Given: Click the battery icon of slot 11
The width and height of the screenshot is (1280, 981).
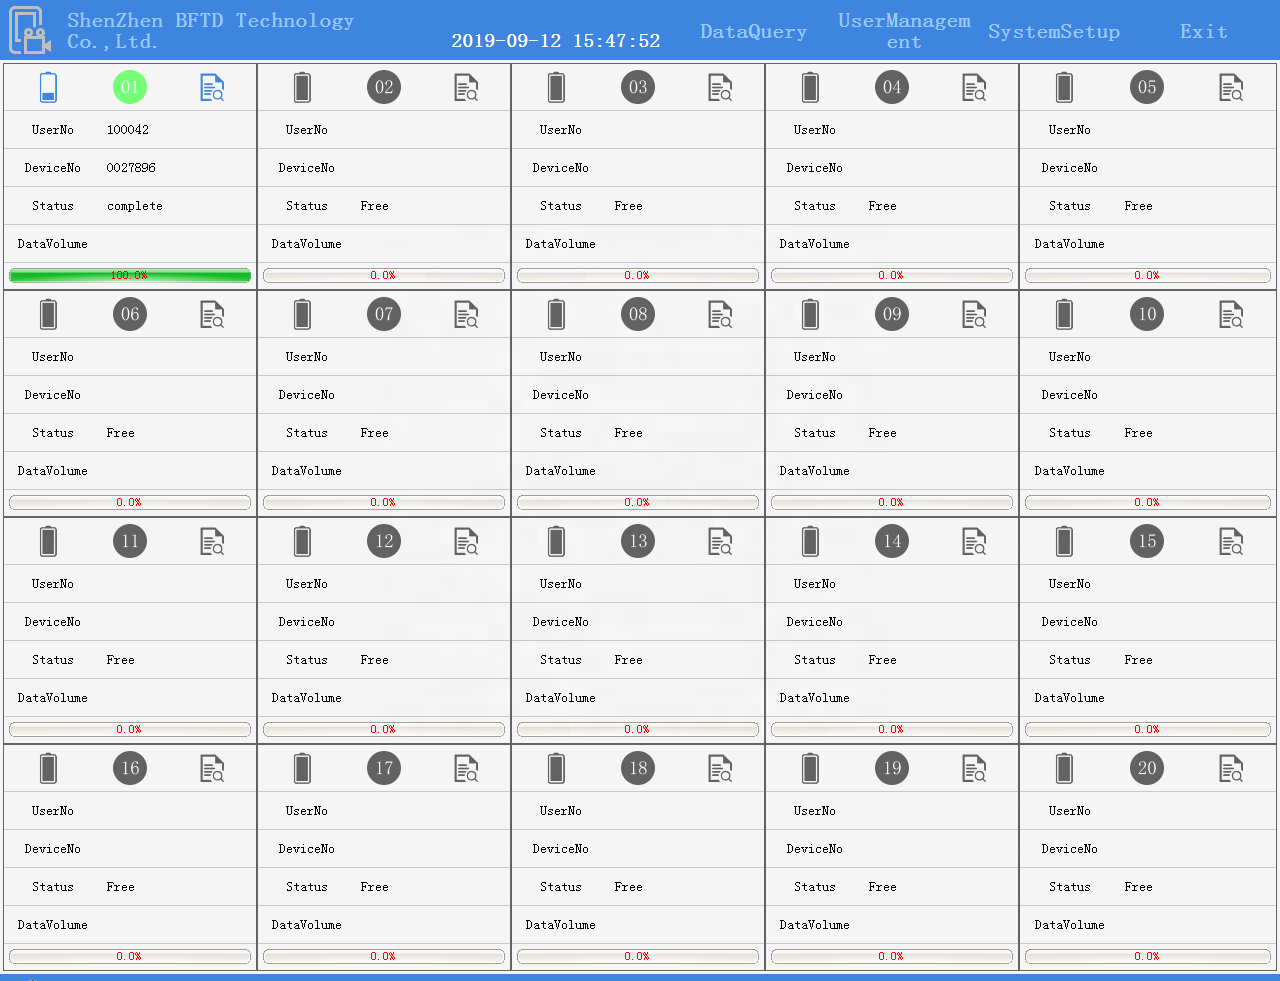Looking at the screenshot, I should [x=48, y=541].
